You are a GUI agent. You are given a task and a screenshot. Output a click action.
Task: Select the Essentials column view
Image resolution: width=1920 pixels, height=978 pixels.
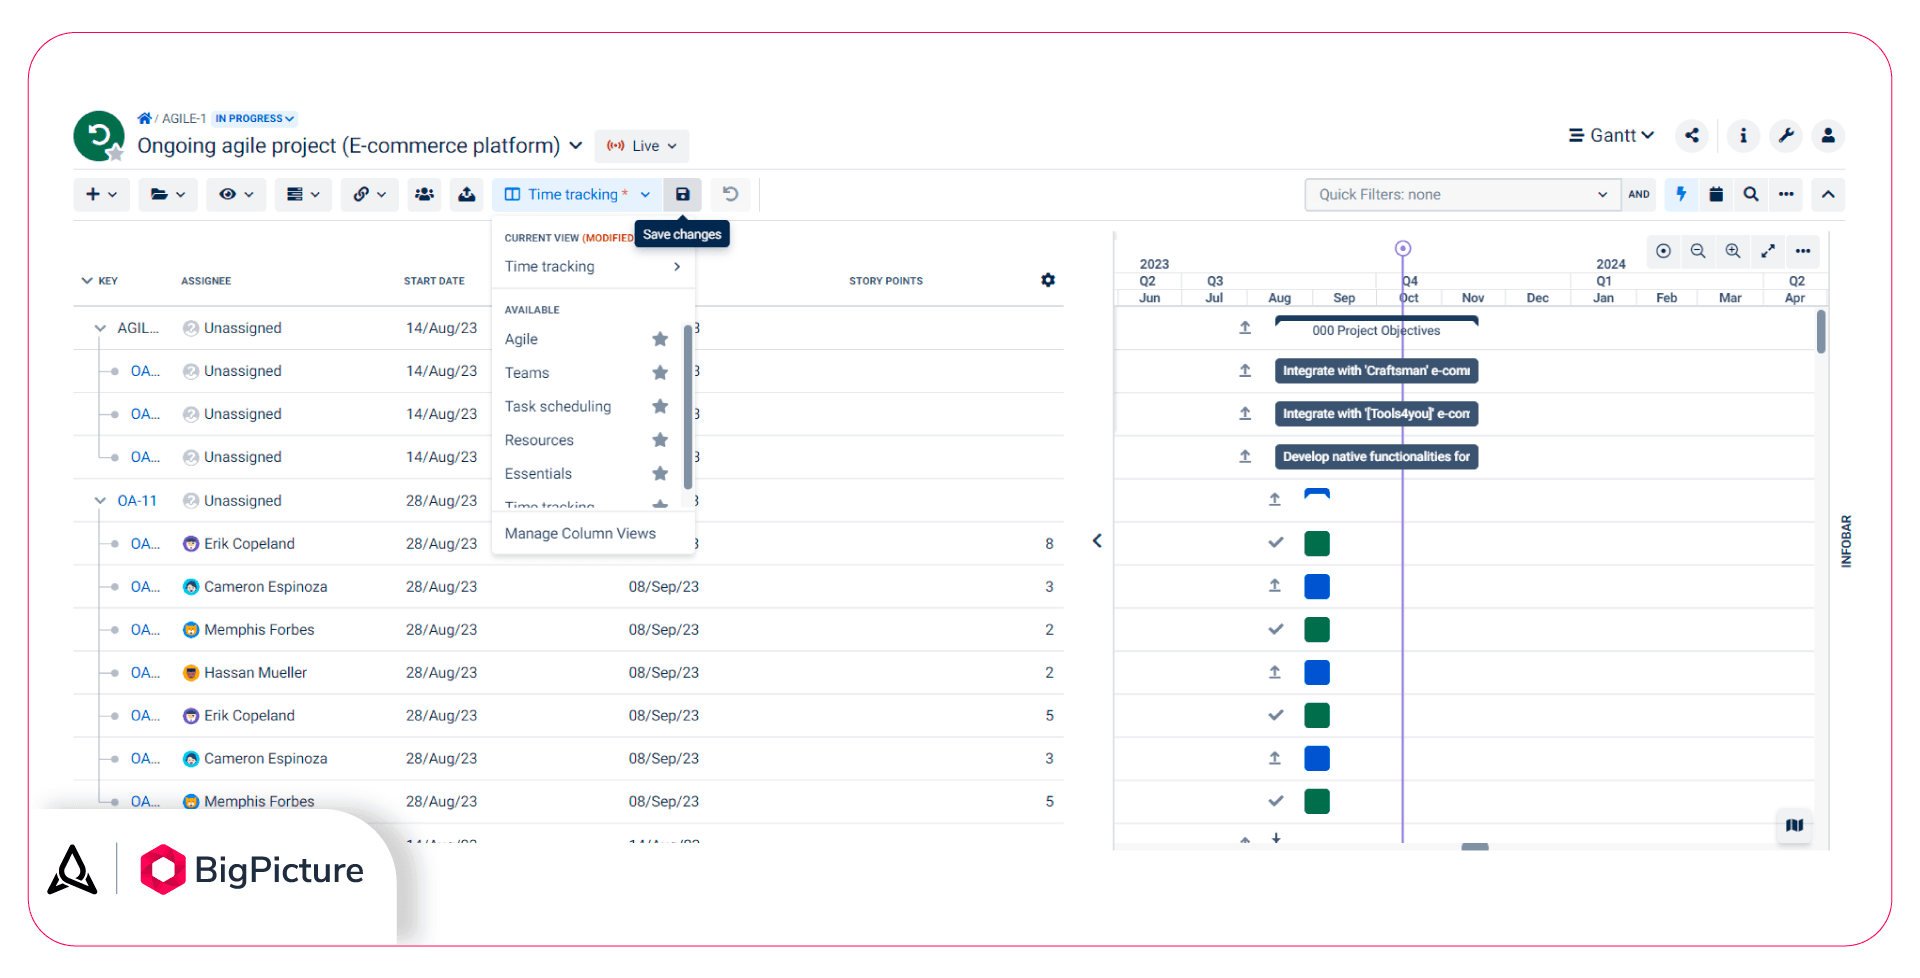(x=538, y=473)
